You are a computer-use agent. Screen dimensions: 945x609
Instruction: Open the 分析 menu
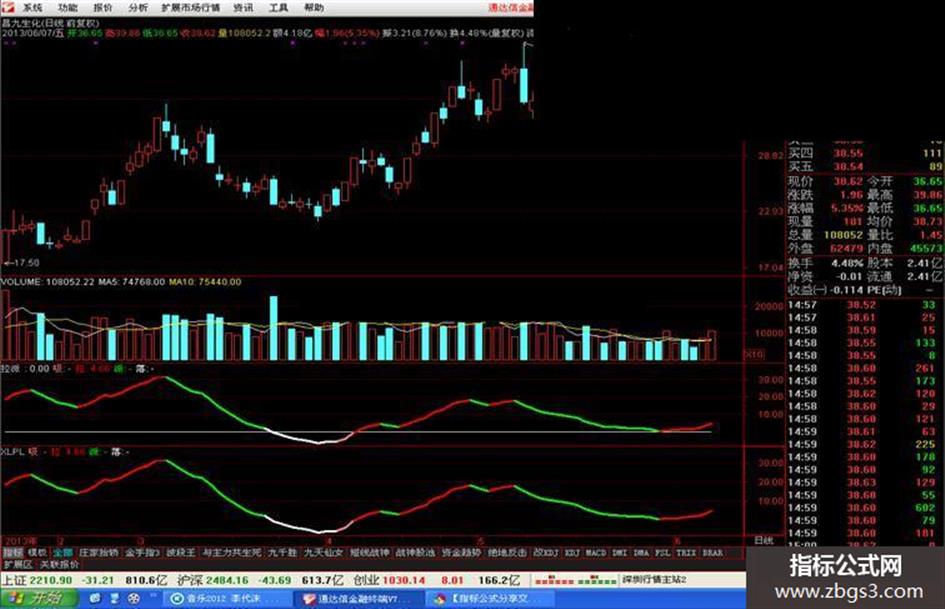tap(138, 7)
